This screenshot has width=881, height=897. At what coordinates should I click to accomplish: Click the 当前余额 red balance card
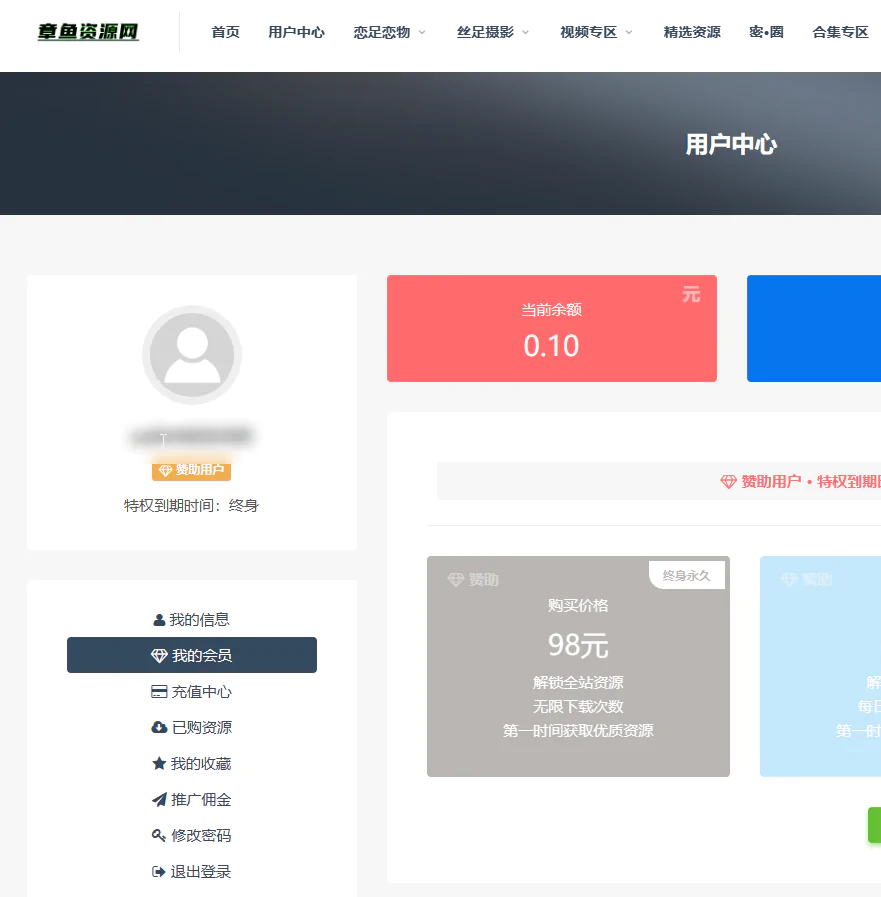tap(551, 328)
